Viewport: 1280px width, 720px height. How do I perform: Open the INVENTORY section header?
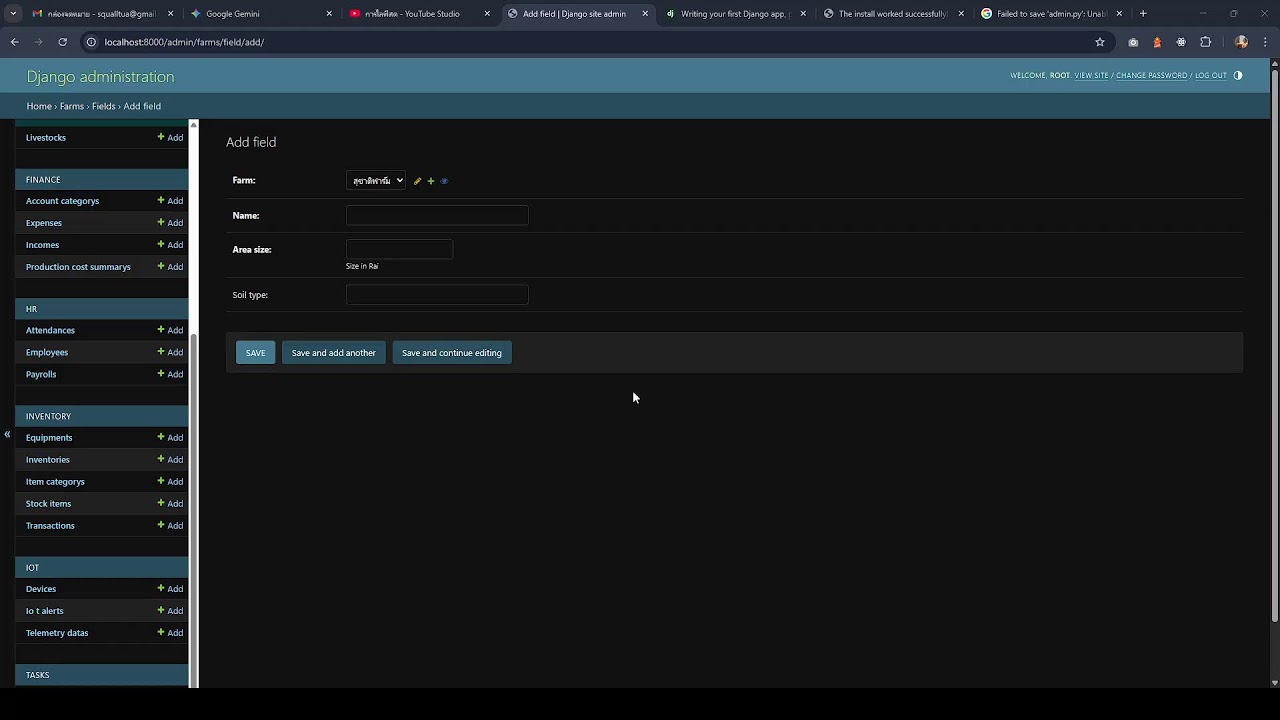click(x=48, y=416)
